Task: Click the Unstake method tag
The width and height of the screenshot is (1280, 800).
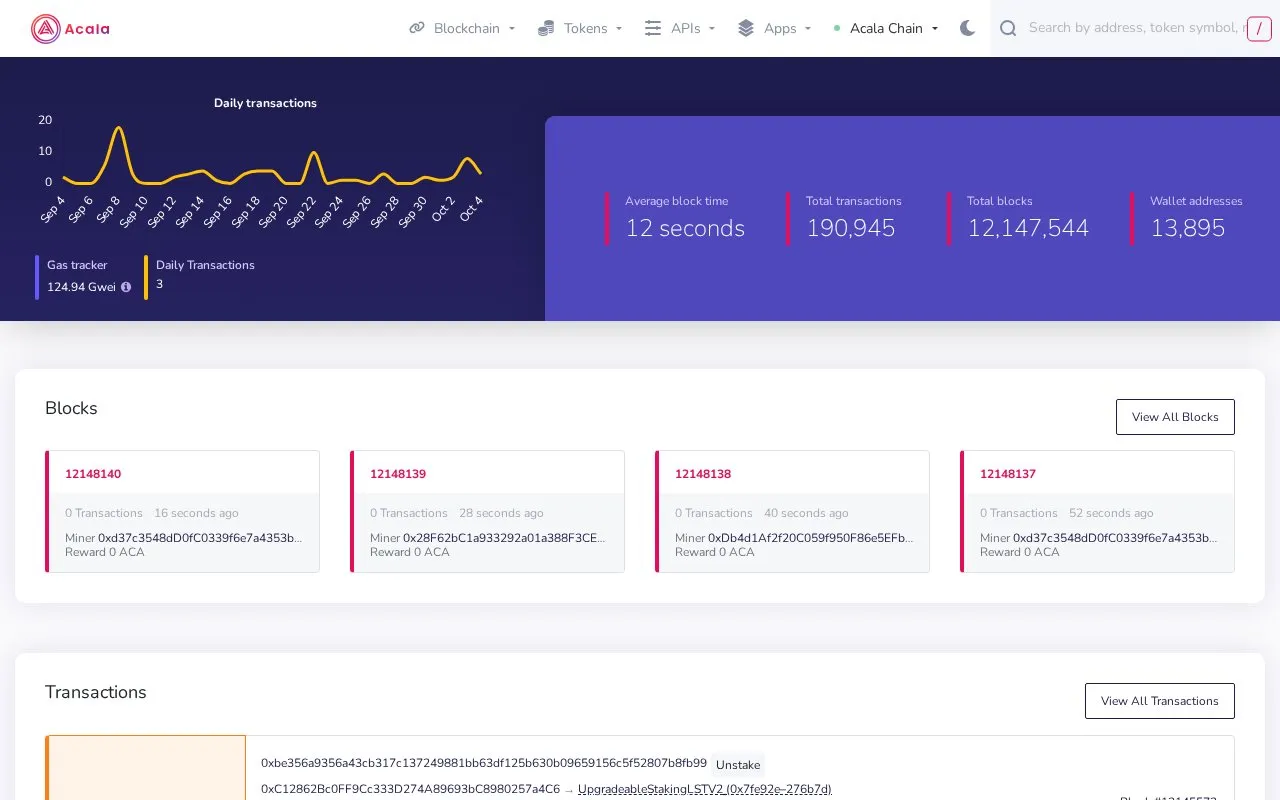Action: (738, 765)
